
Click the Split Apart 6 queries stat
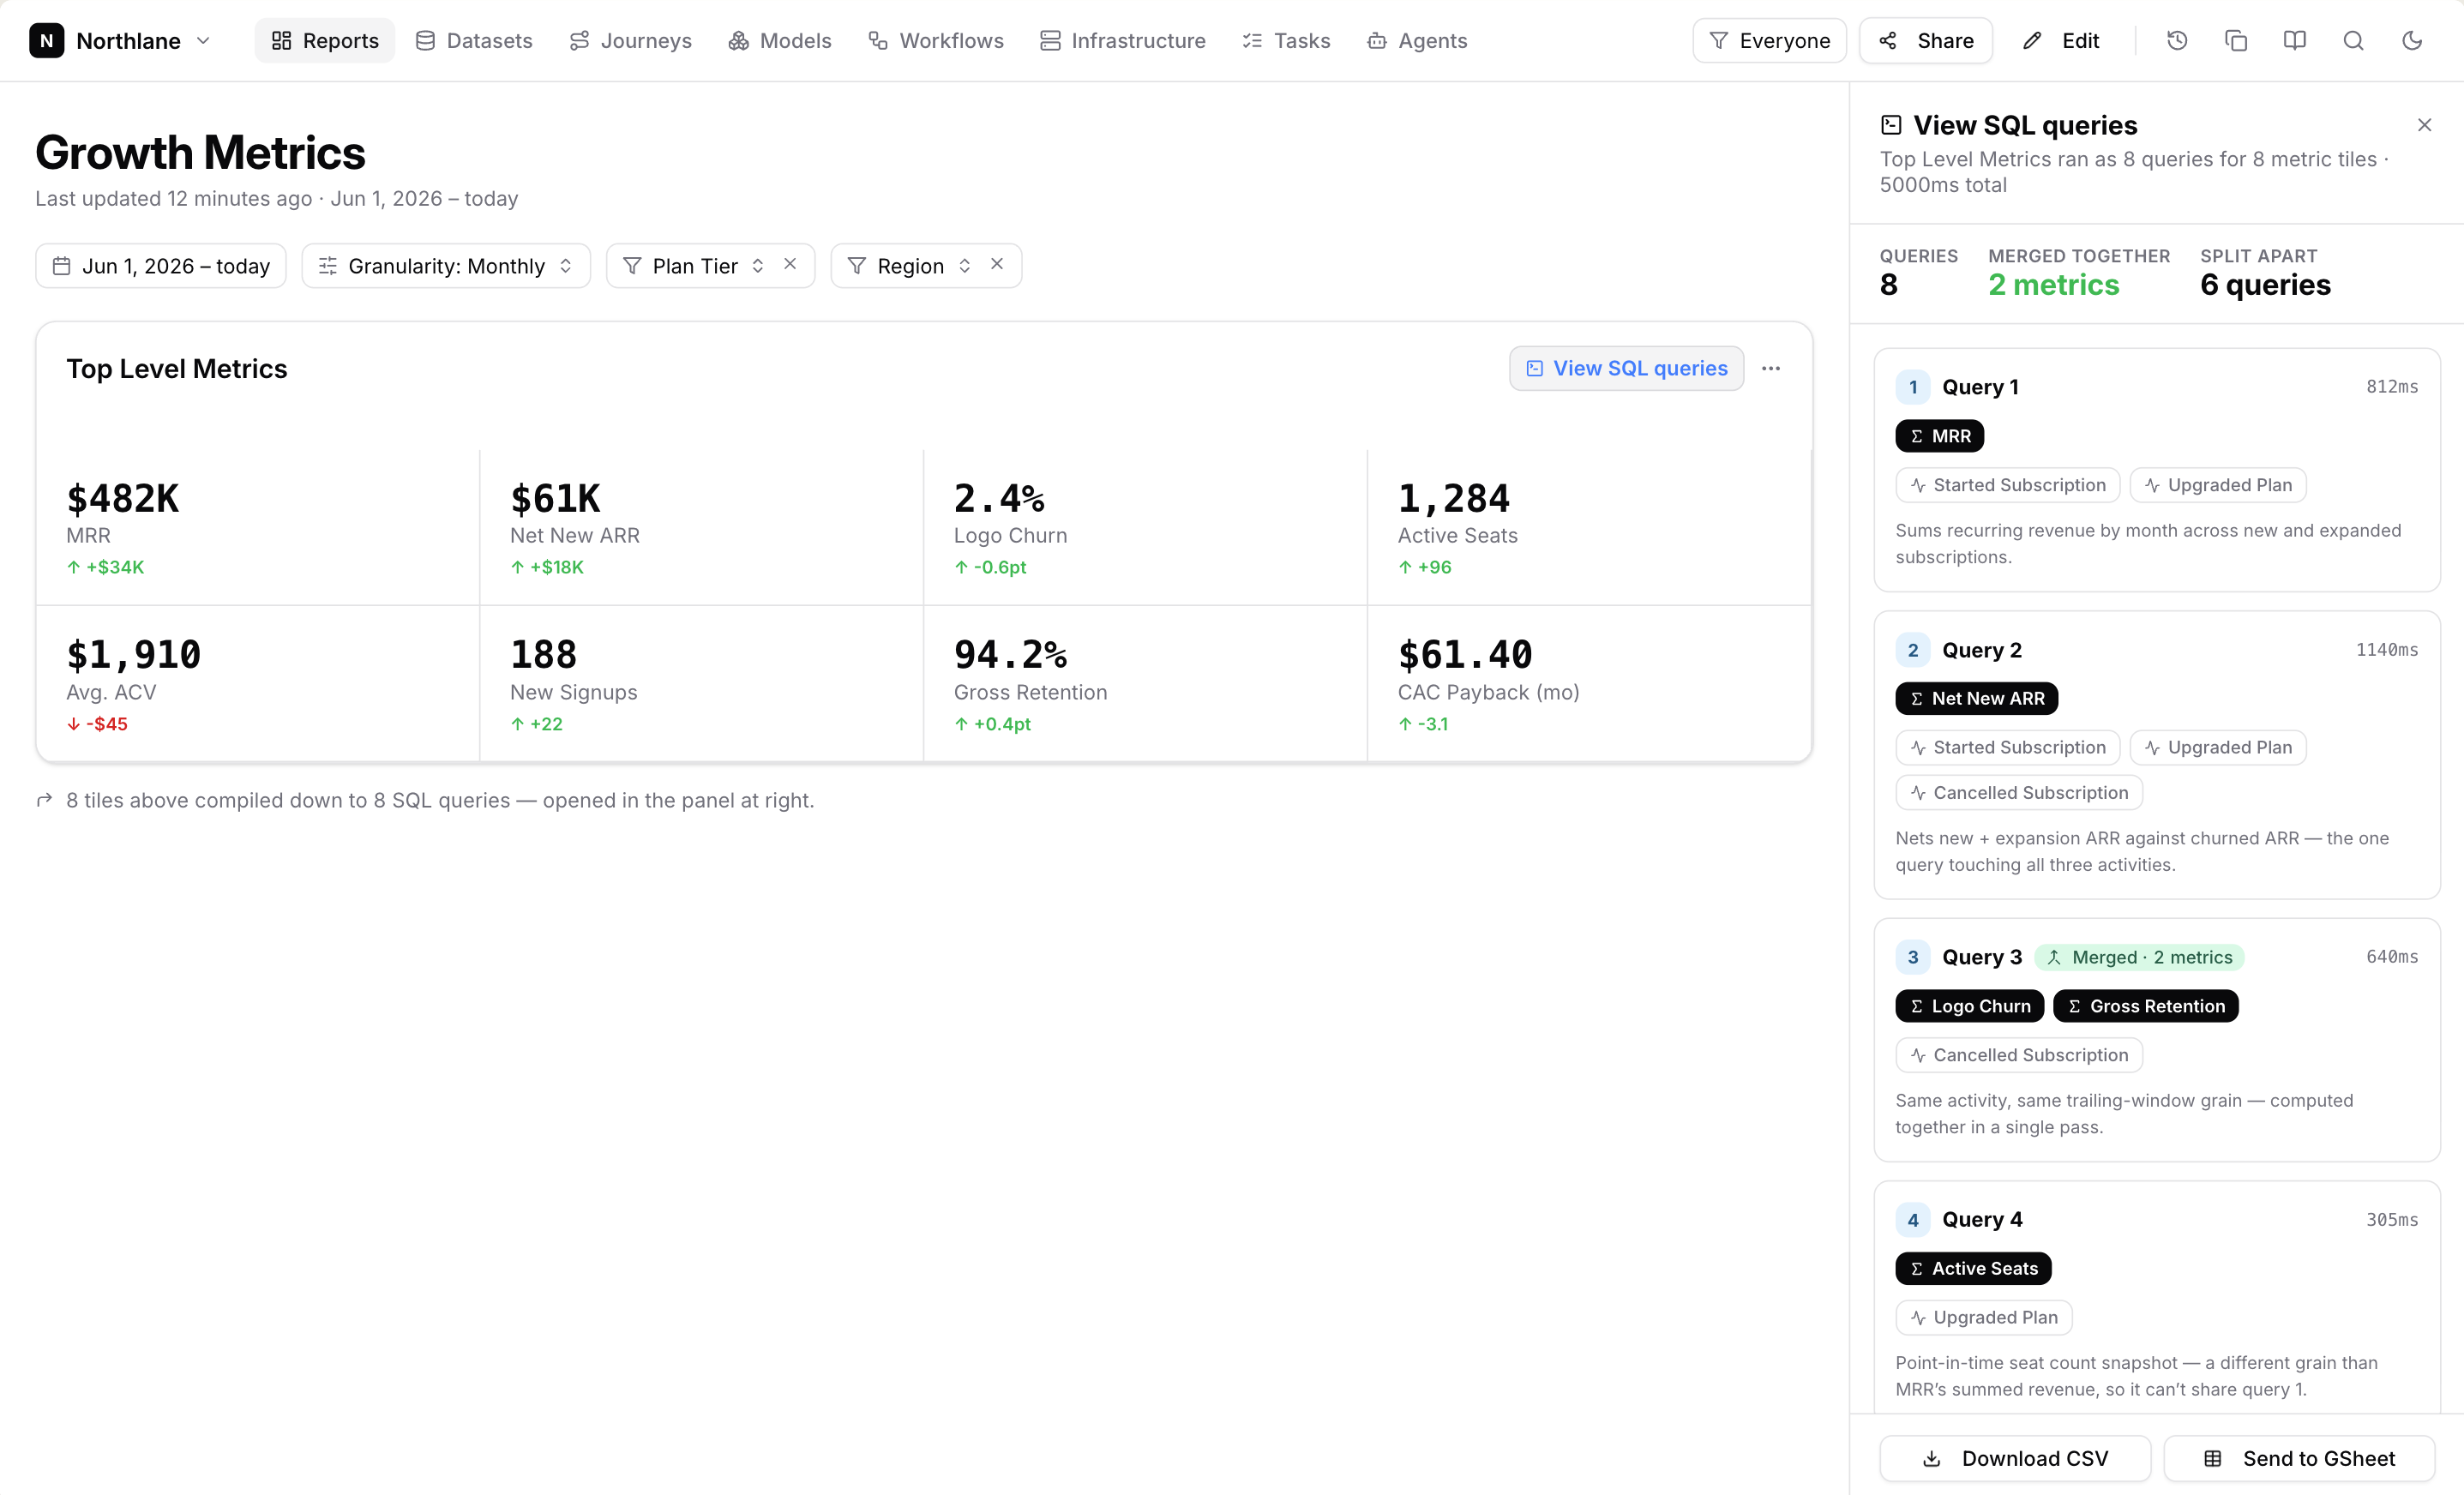tap(2265, 274)
